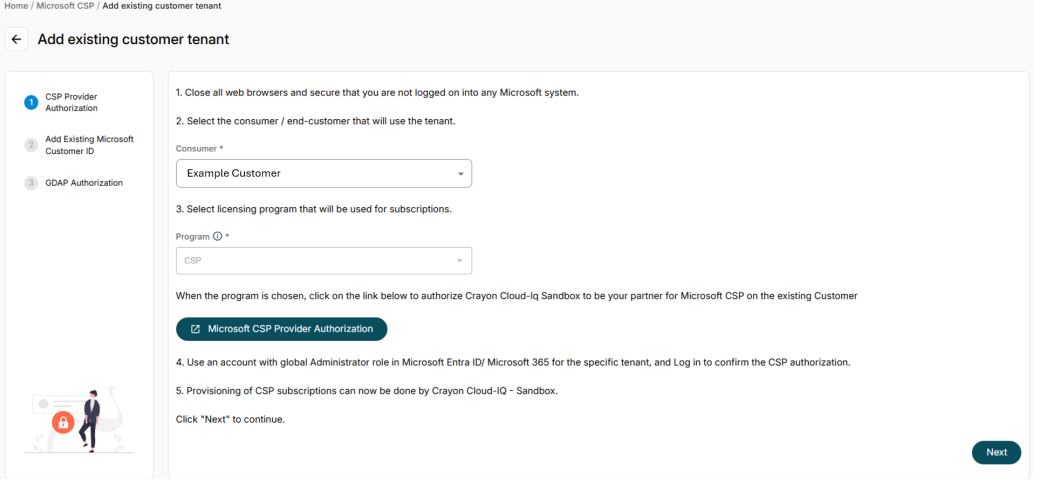Screen dimensions: 1041x493
Task: Click step 2 circle indicator
Action: click(31, 145)
